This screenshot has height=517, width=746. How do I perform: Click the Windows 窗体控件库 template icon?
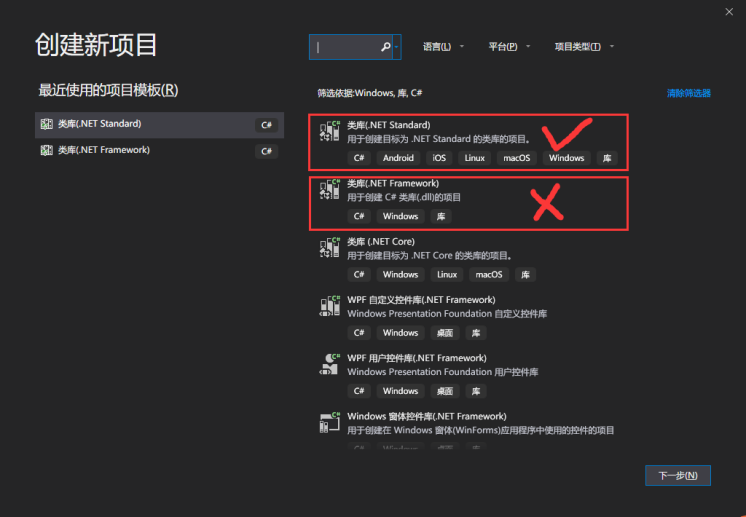click(x=330, y=423)
